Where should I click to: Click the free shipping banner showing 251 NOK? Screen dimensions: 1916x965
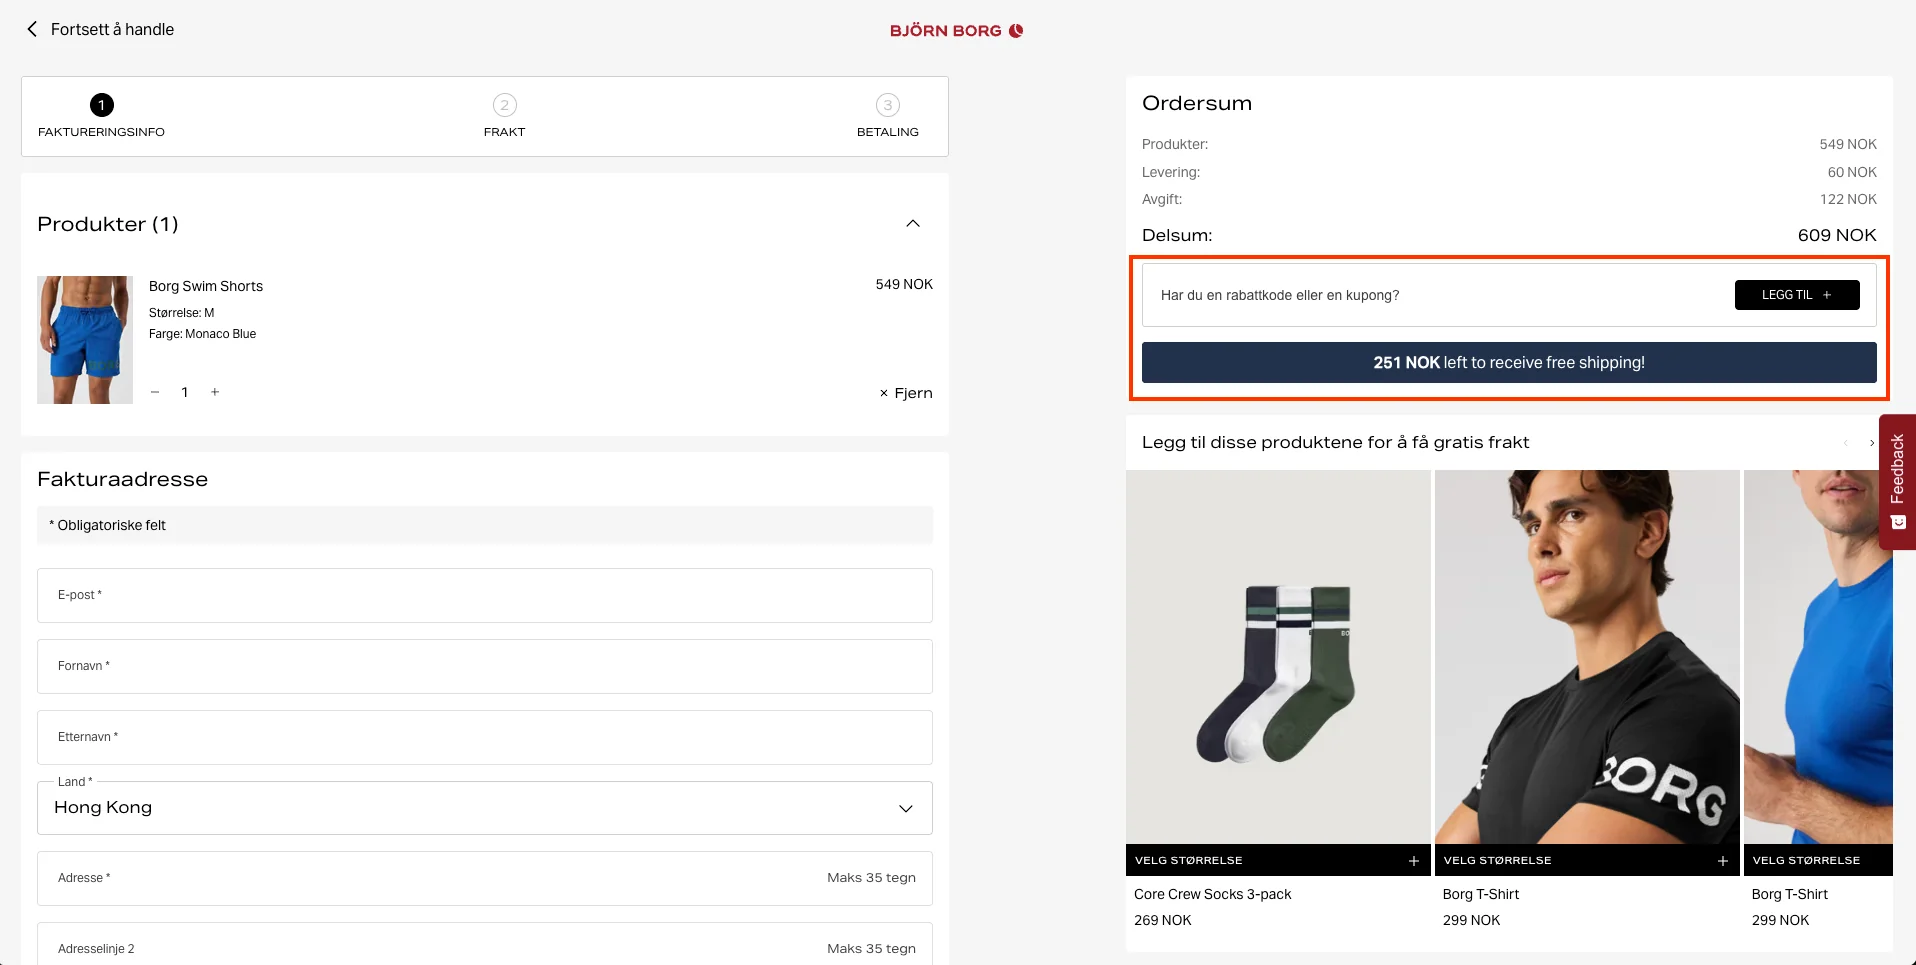[1509, 363]
